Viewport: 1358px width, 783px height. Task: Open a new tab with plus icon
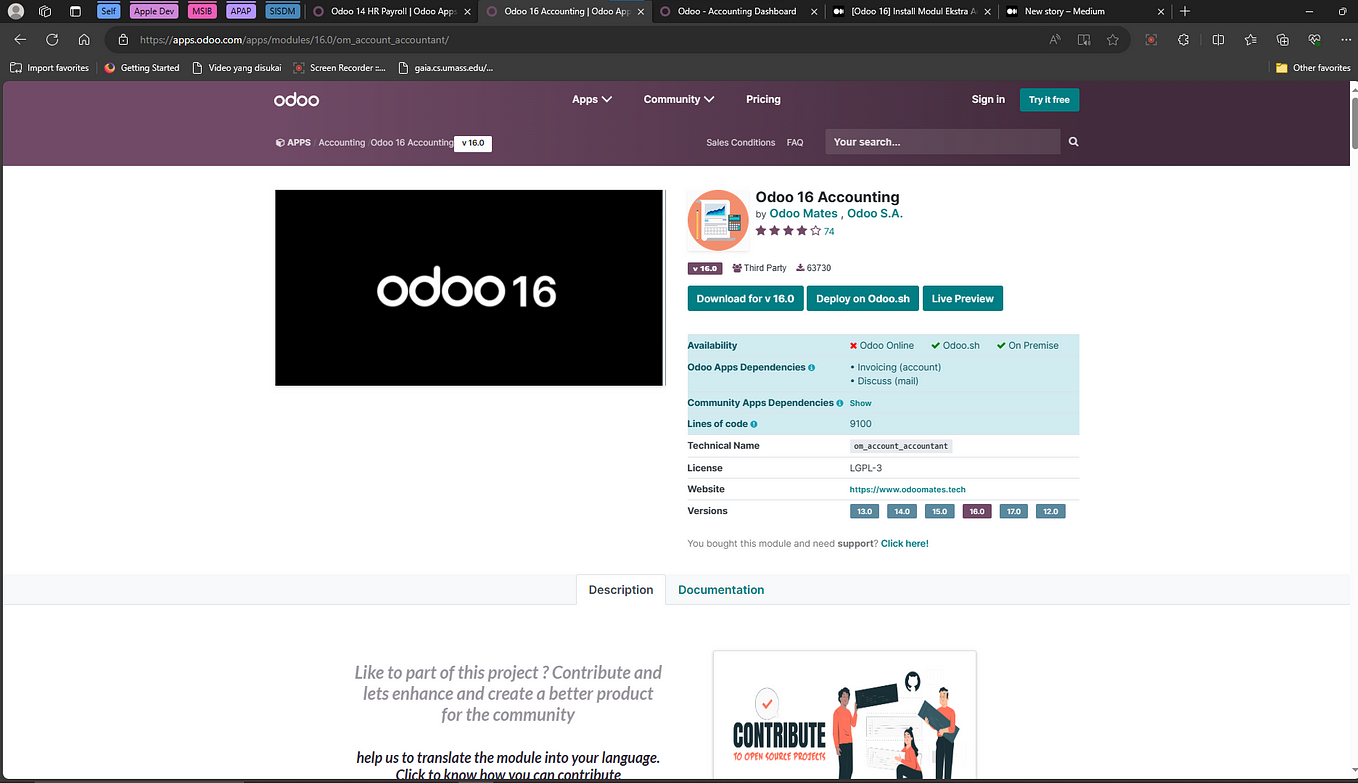[1185, 11]
